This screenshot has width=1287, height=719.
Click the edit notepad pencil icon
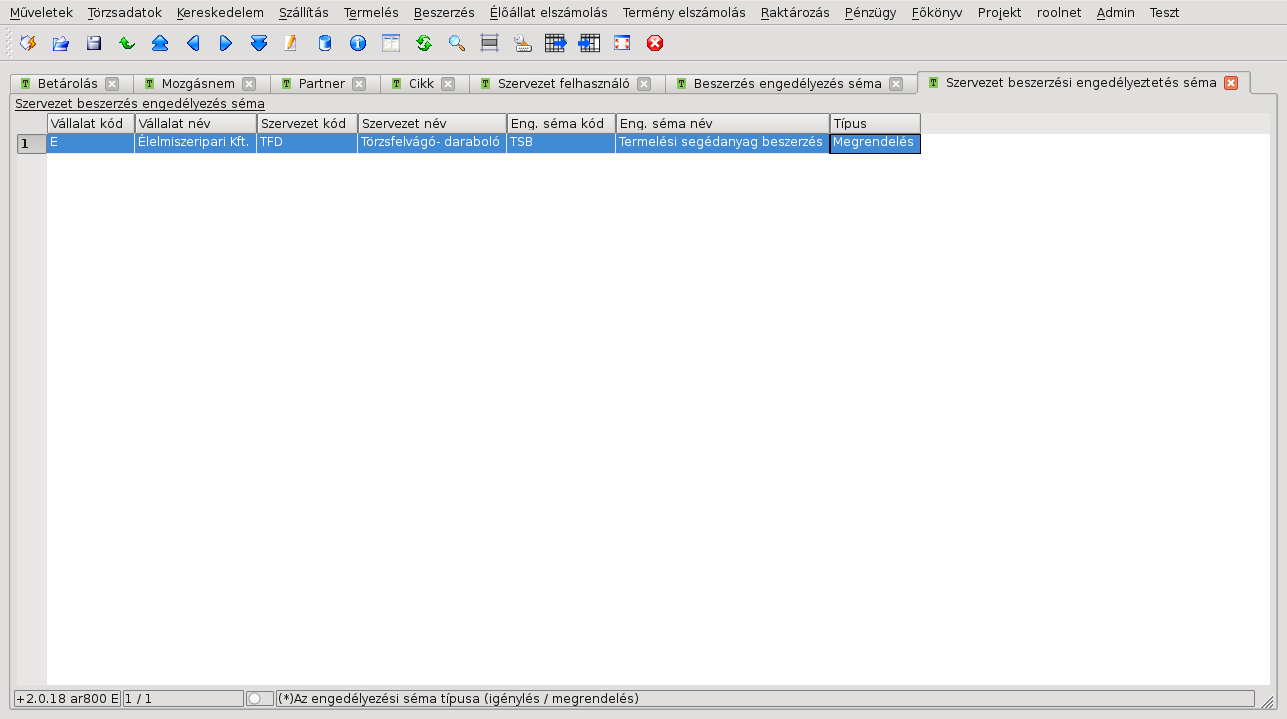coord(291,44)
